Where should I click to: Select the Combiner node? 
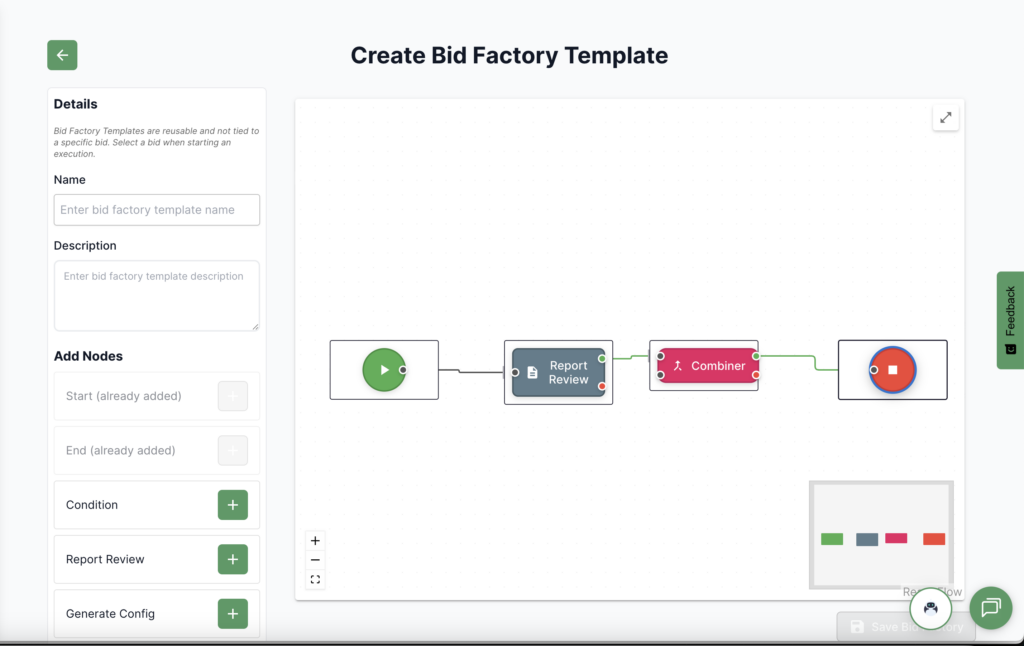tap(708, 366)
